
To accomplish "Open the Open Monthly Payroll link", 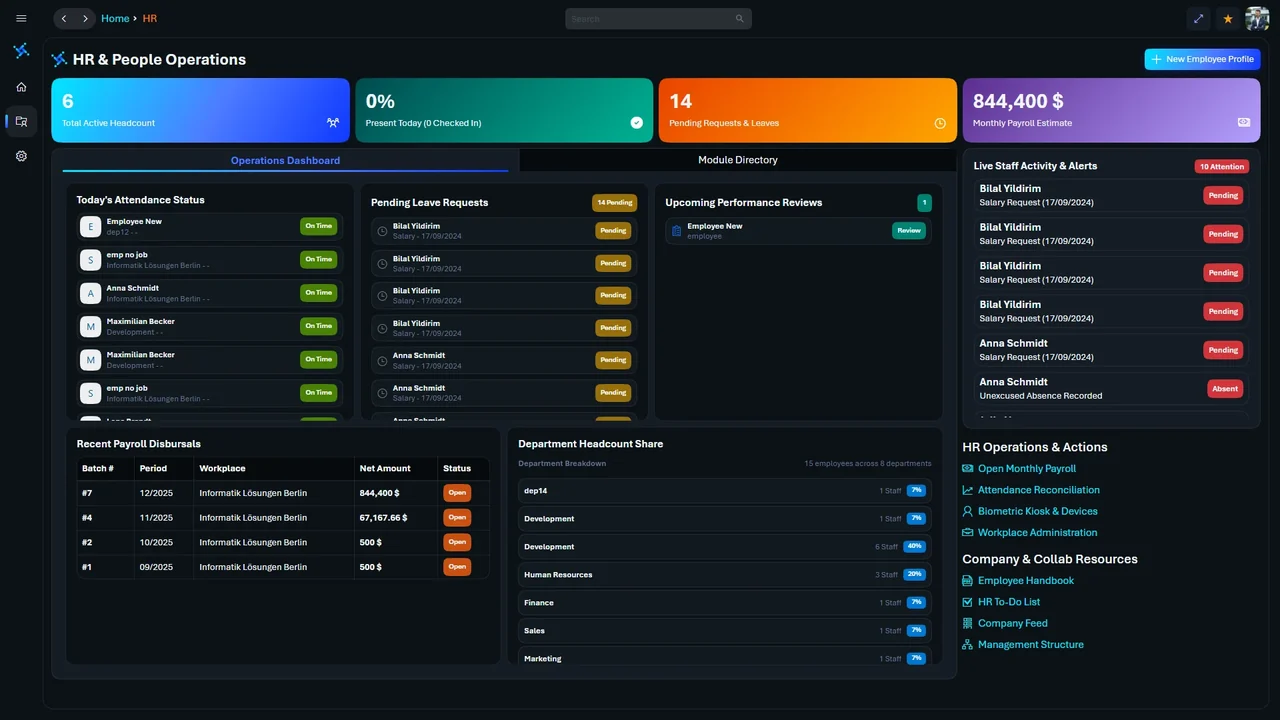I will click(x=1027, y=469).
